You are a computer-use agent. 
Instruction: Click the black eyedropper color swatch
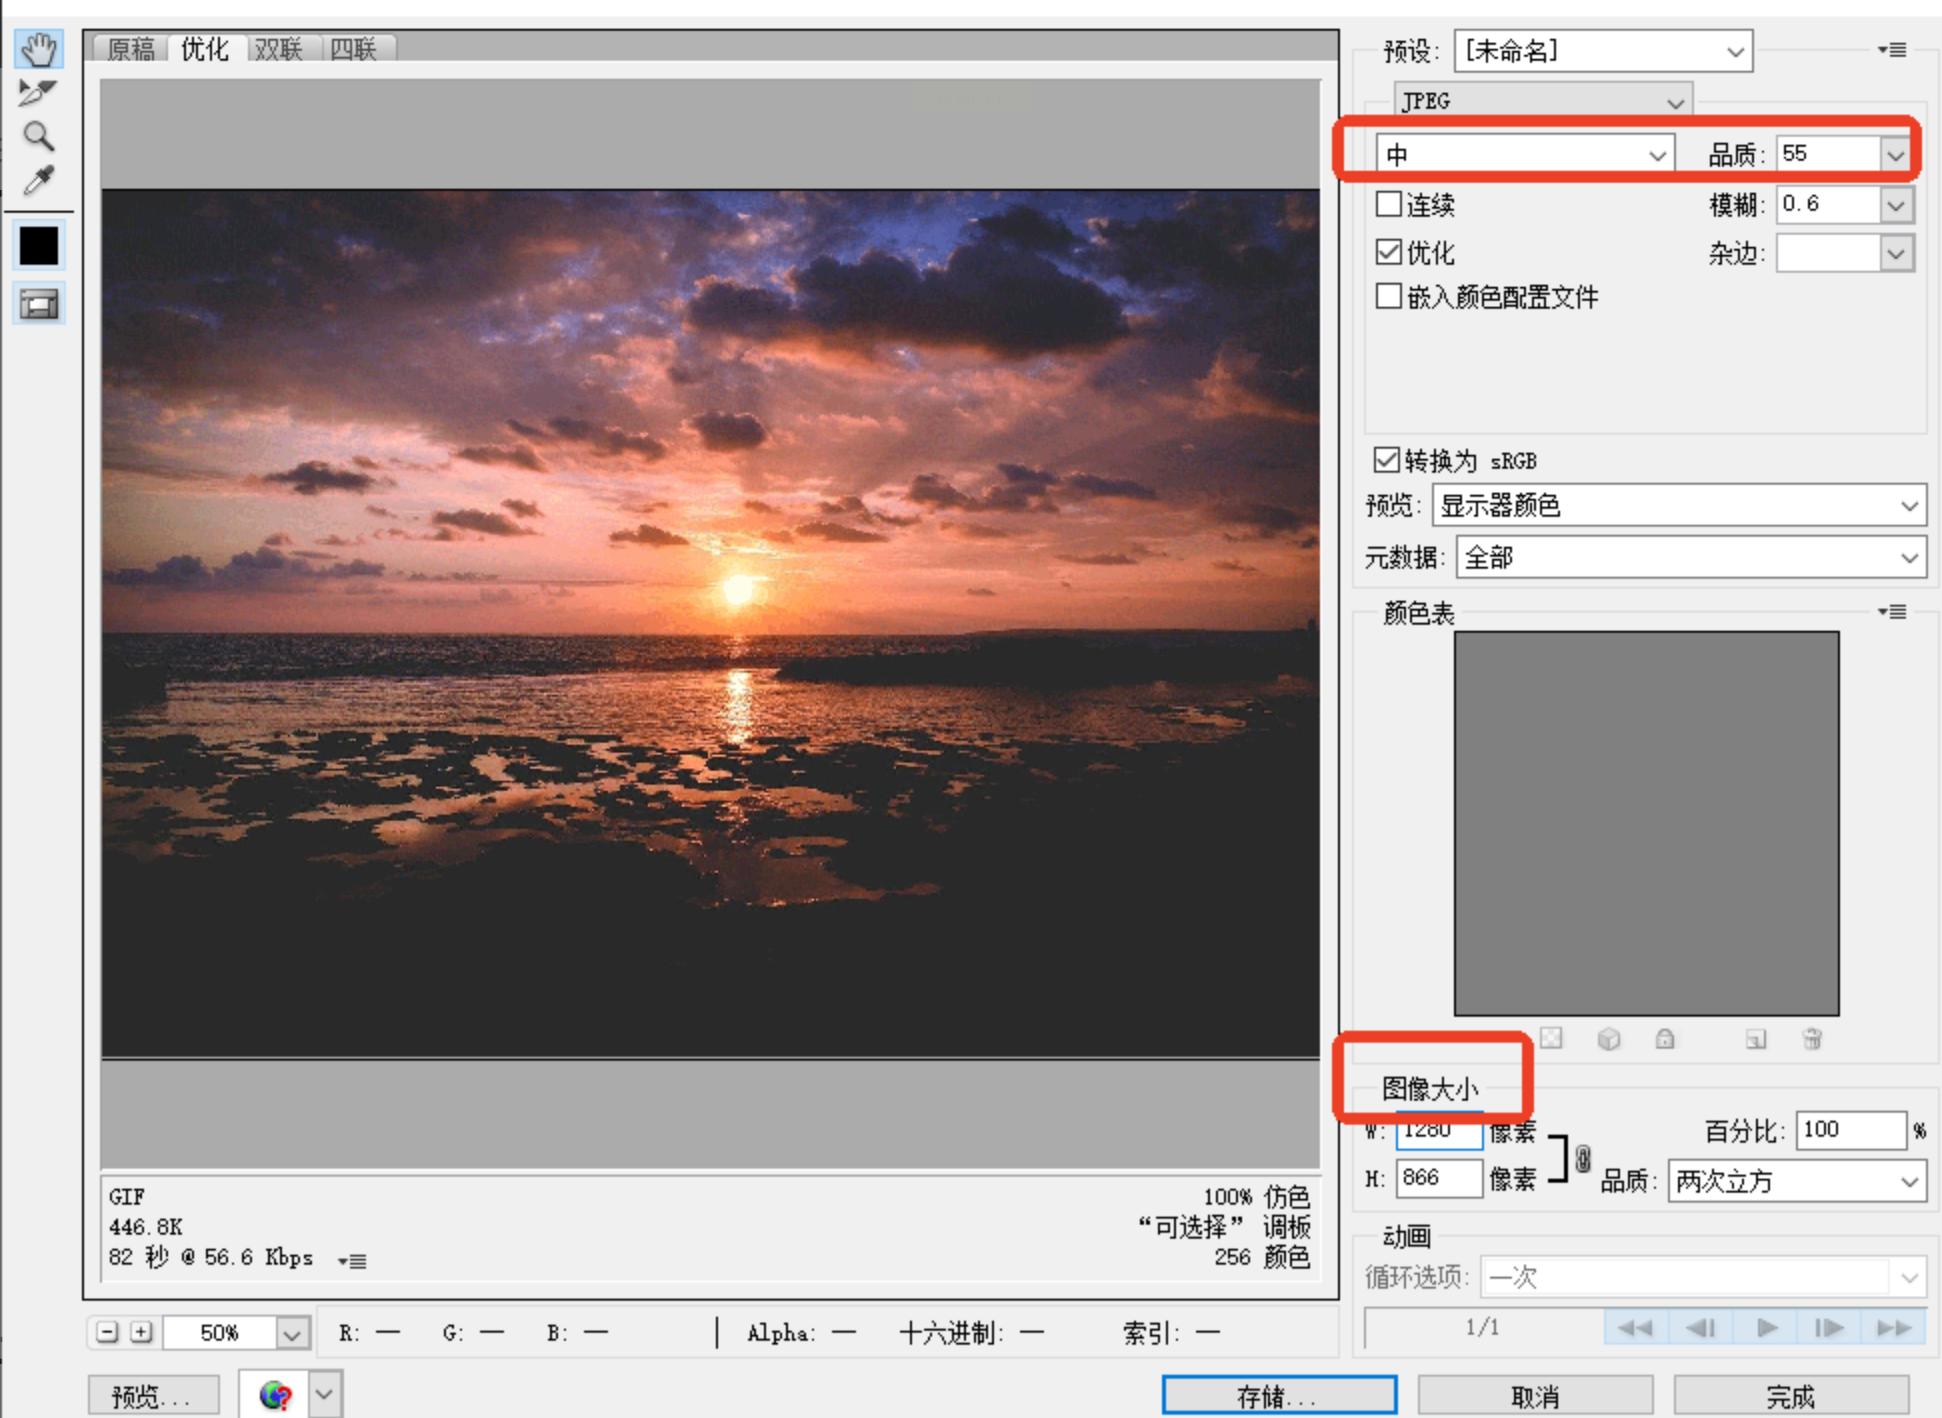tap(39, 246)
